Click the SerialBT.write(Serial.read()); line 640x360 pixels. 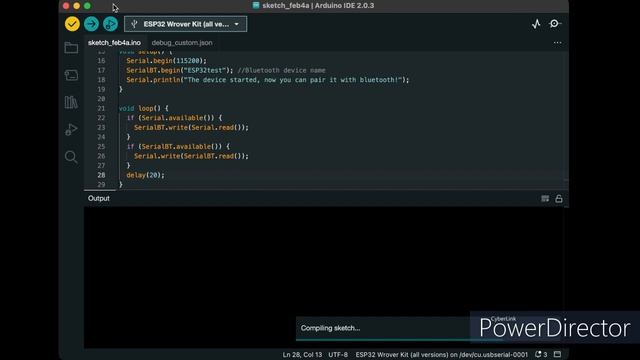pos(191,128)
